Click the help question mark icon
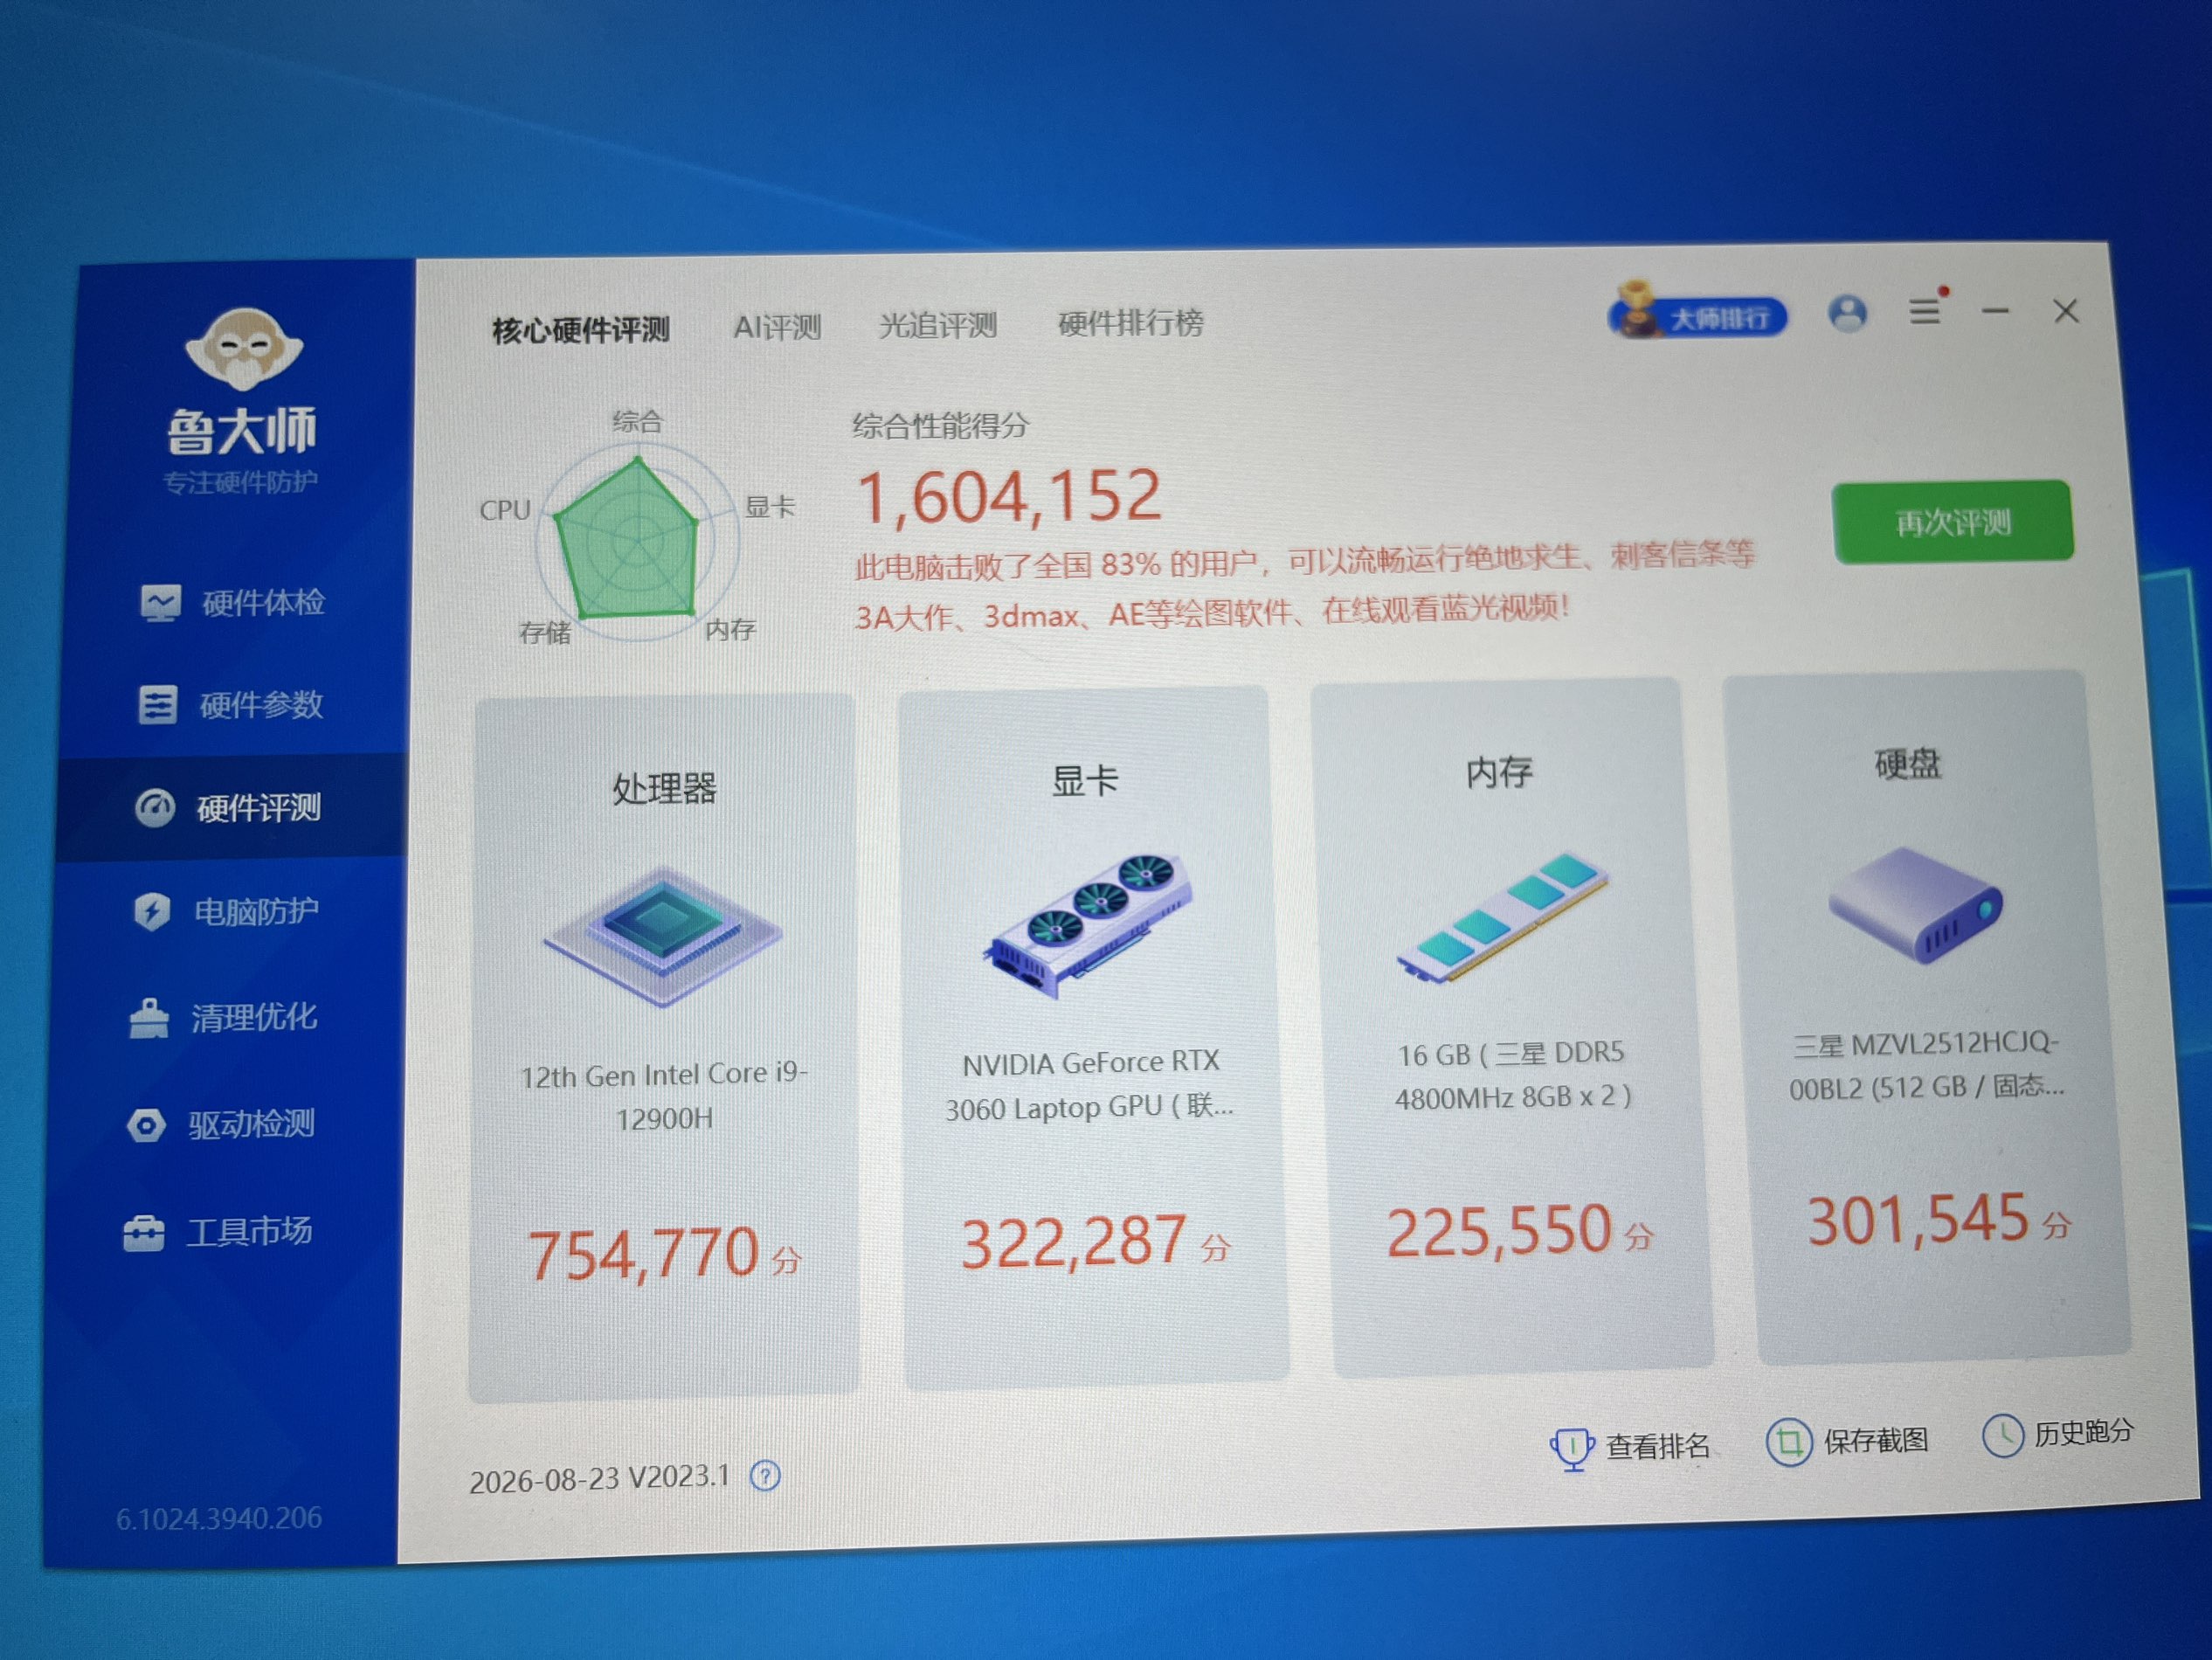 pos(765,1475)
